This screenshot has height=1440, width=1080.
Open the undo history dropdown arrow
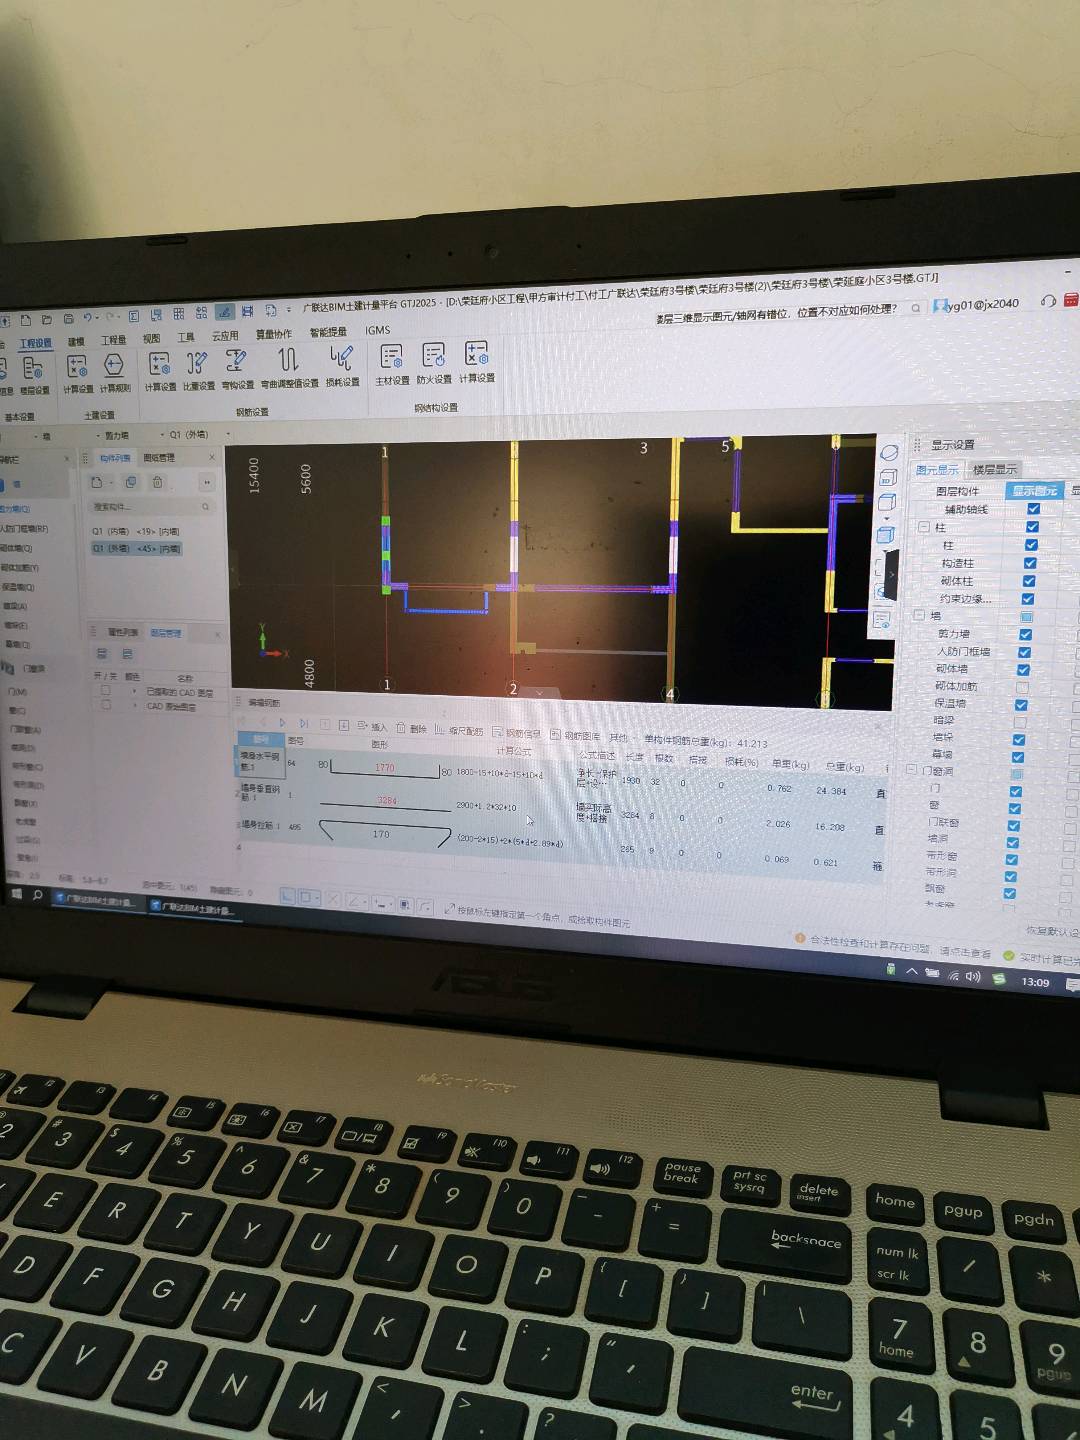(98, 318)
